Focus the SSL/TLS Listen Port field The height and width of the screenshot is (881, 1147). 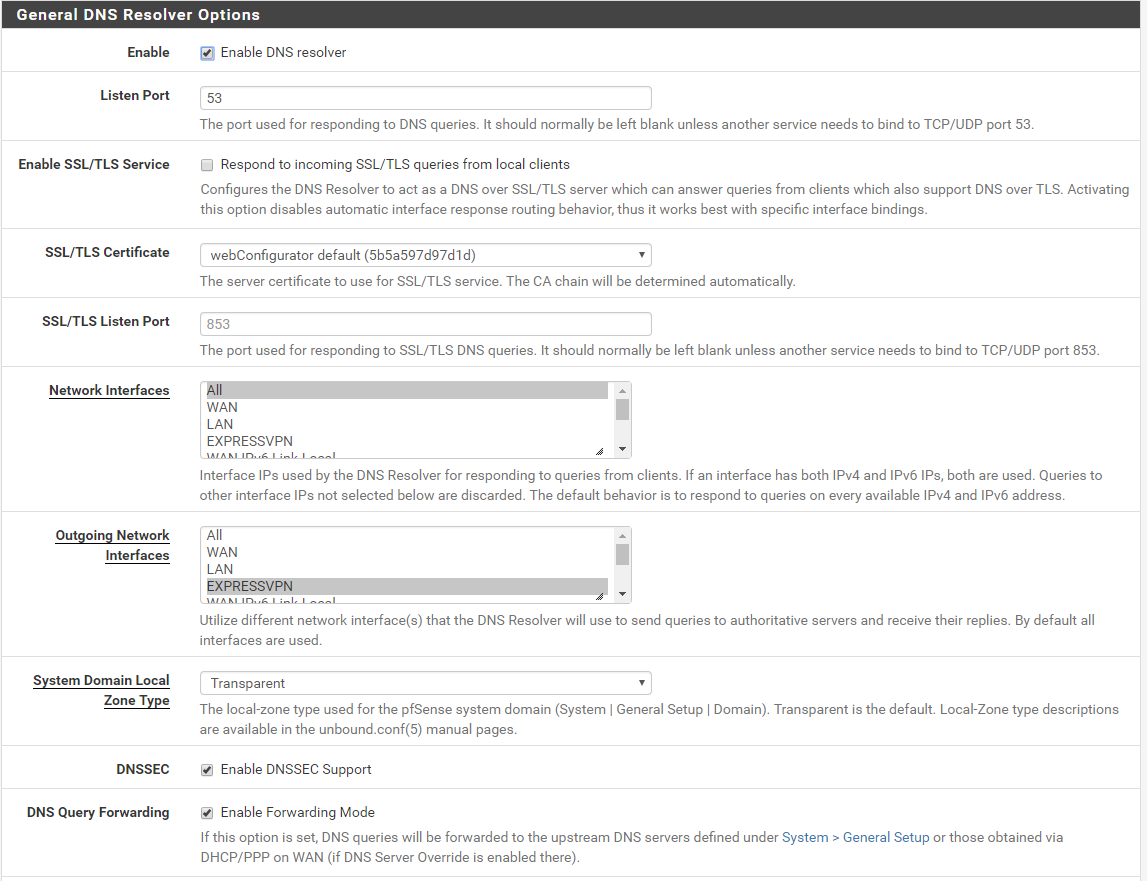tap(425, 324)
